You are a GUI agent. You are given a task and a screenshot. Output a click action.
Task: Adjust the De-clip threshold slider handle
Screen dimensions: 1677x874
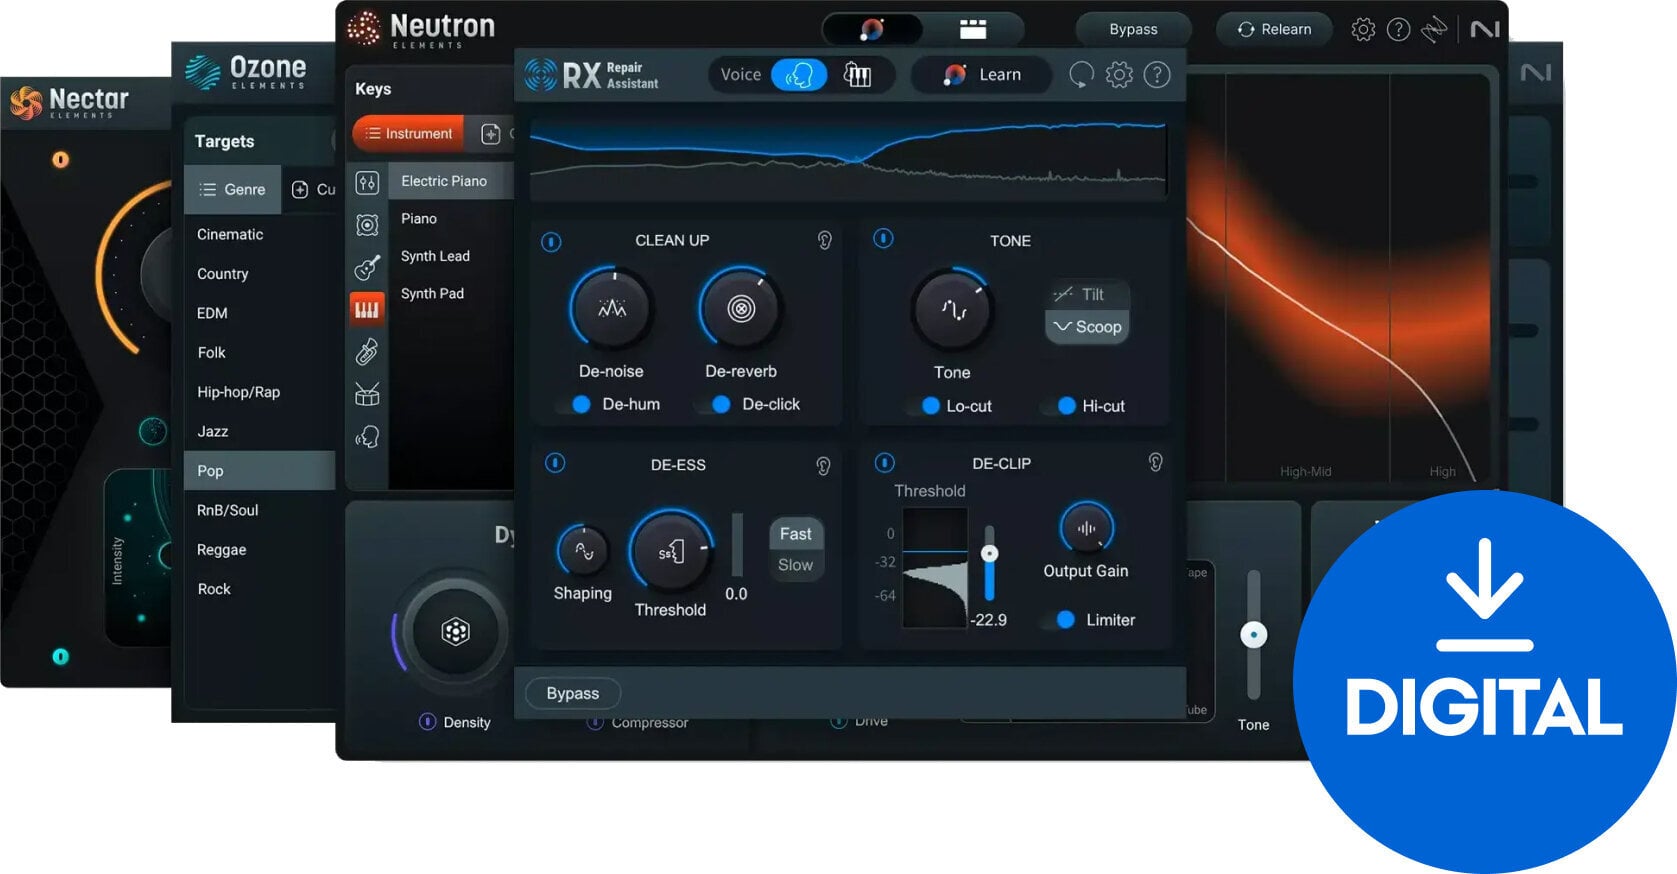[990, 554]
